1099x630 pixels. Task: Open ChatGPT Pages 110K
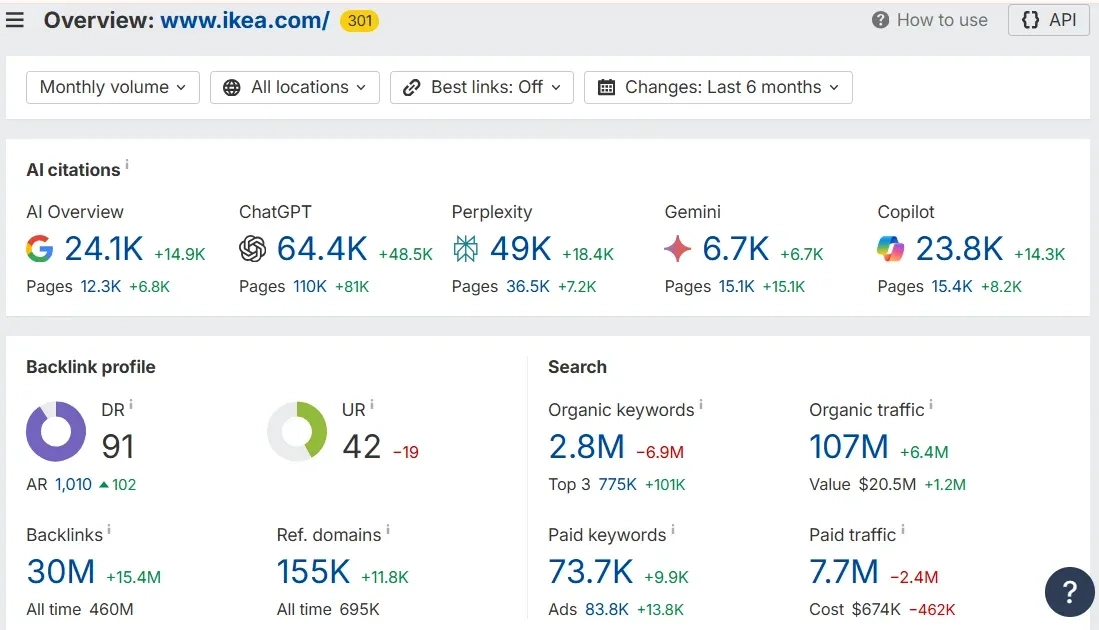pyautogui.click(x=310, y=287)
